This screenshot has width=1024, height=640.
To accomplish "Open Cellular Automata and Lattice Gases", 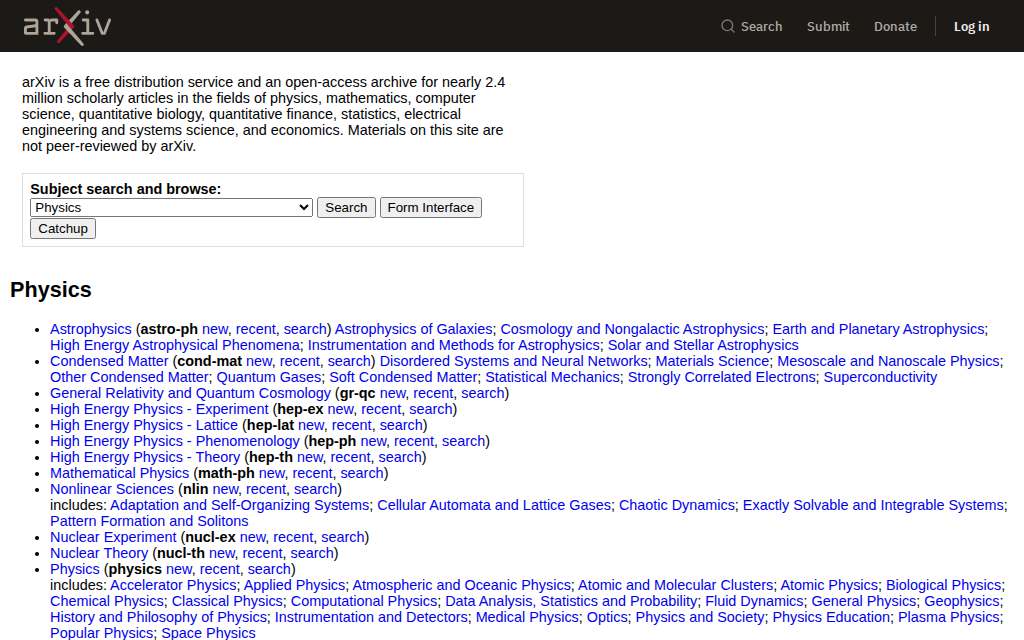I will (494, 505).
